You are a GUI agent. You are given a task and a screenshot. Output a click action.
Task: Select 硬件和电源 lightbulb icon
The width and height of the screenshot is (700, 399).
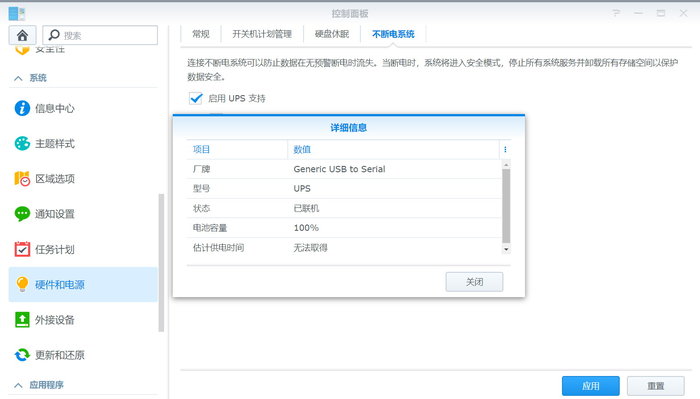[x=22, y=284]
